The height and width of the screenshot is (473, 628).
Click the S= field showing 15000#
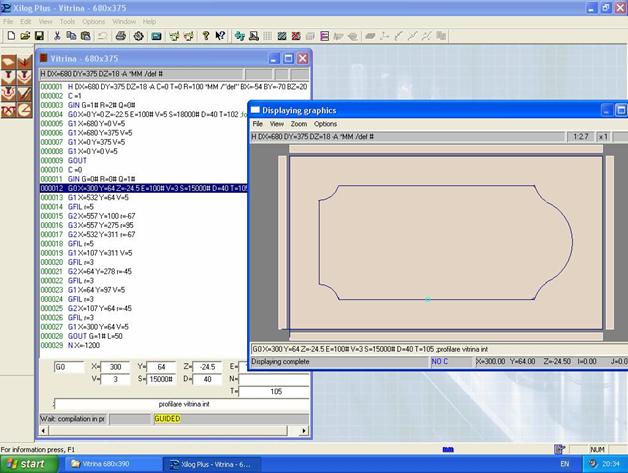[x=163, y=379]
